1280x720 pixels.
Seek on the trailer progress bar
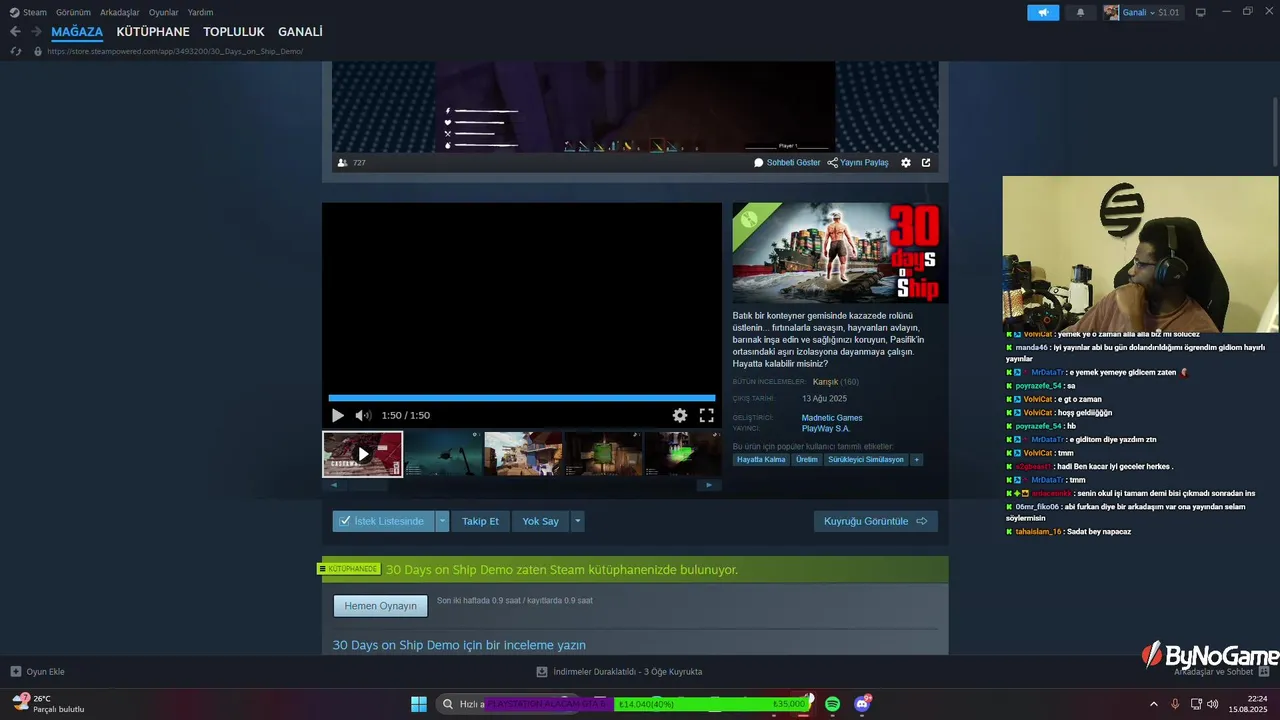(522, 398)
